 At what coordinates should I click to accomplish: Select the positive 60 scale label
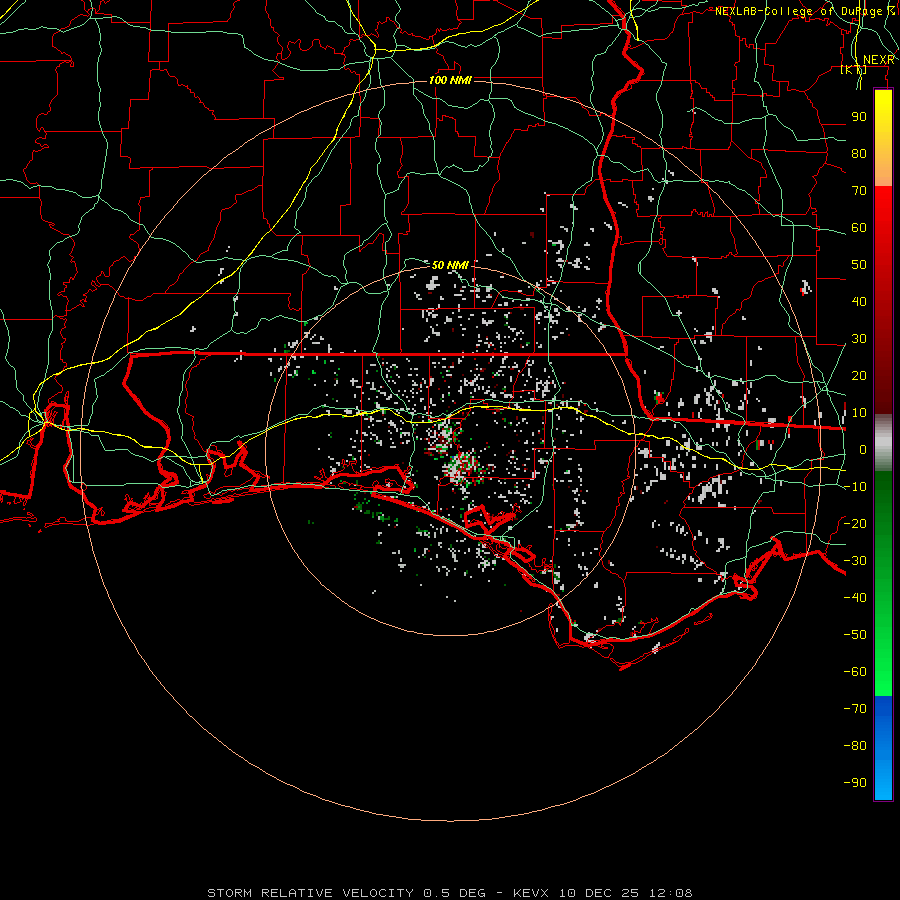[859, 227]
